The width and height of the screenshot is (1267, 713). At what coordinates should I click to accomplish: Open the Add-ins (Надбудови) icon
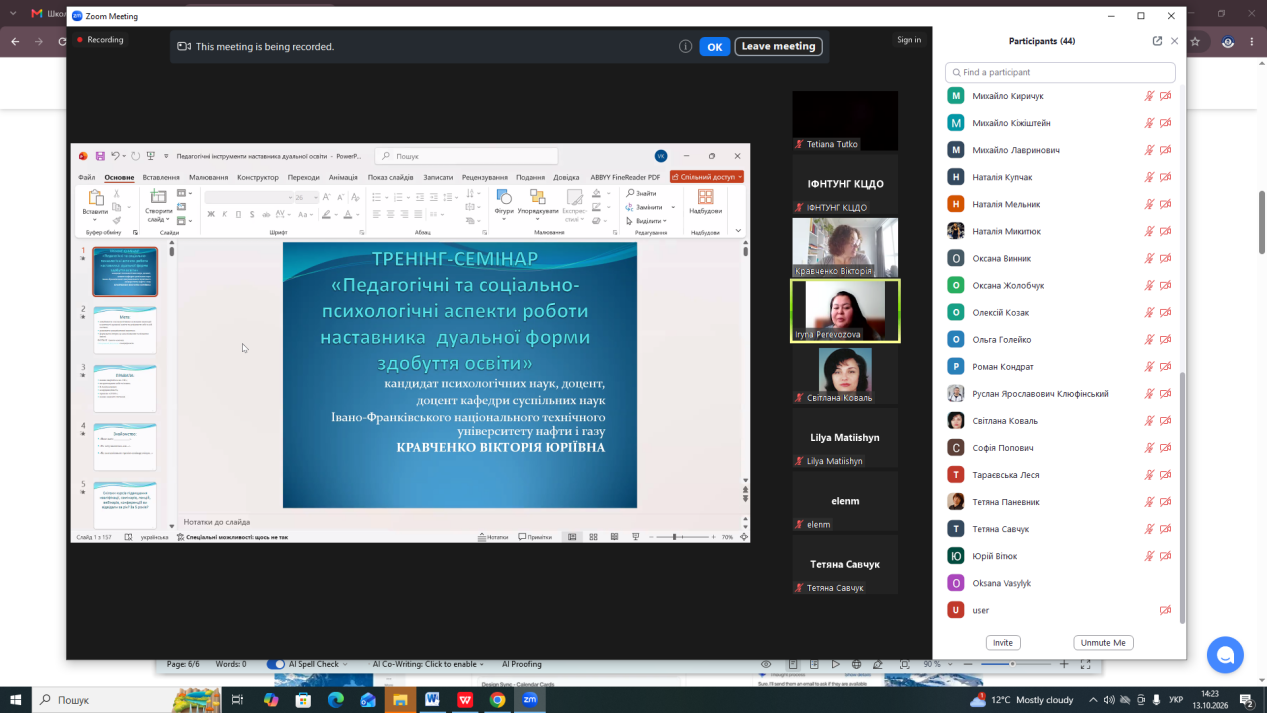click(705, 197)
